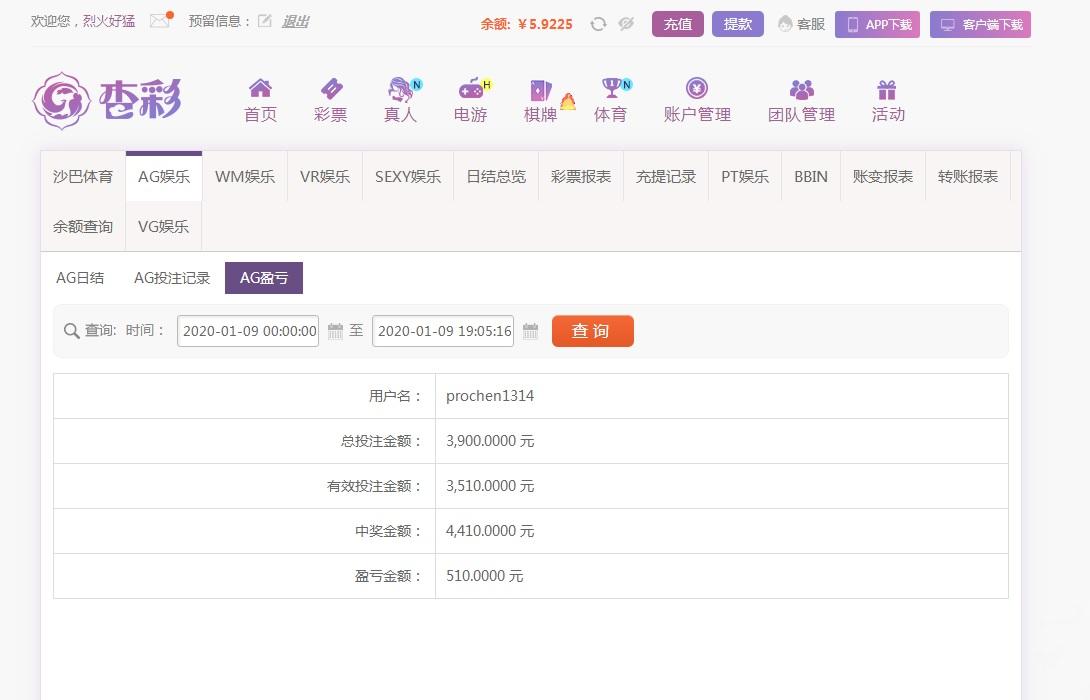Click the edit reserved info pencil icon
This screenshot has height=700, width=1090.
tap(264, 21)
